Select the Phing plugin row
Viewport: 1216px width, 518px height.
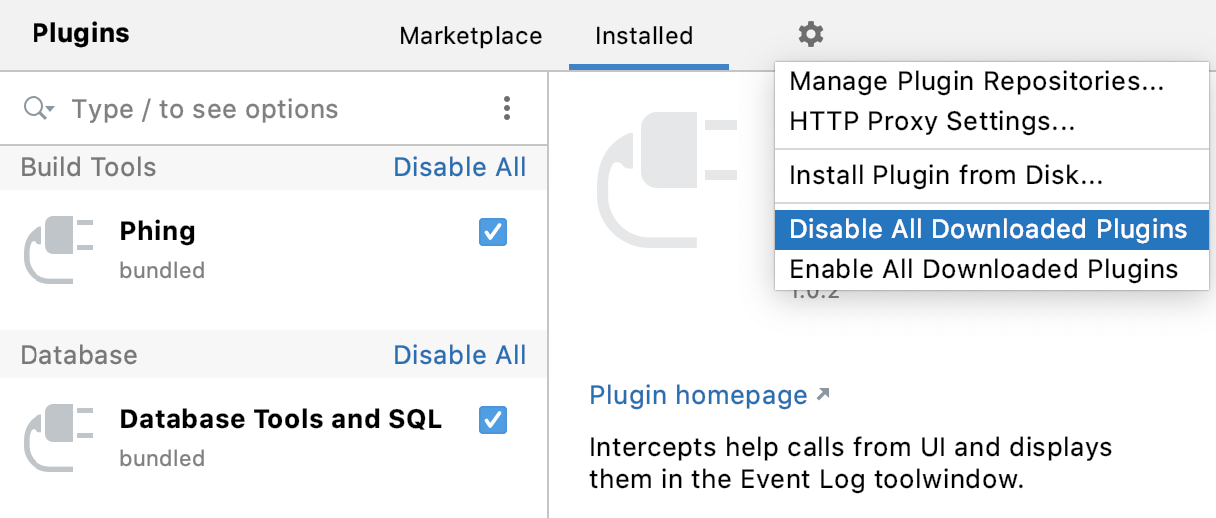pos(273,250)
